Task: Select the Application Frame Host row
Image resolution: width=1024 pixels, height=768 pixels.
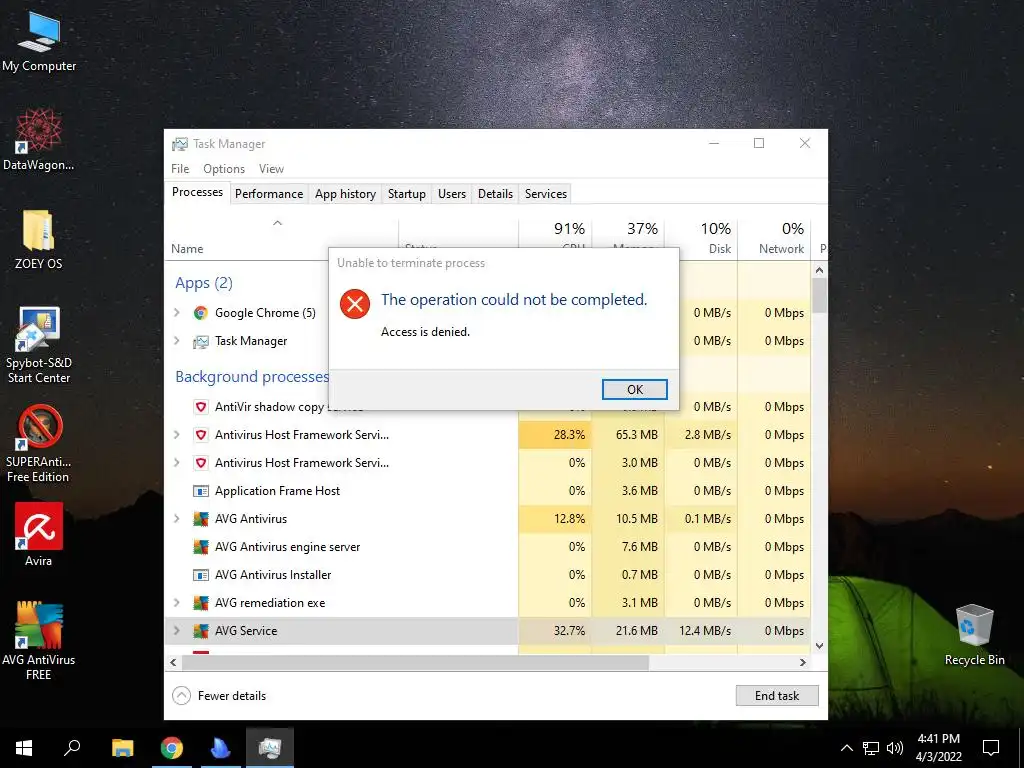Action: (488, 491)
